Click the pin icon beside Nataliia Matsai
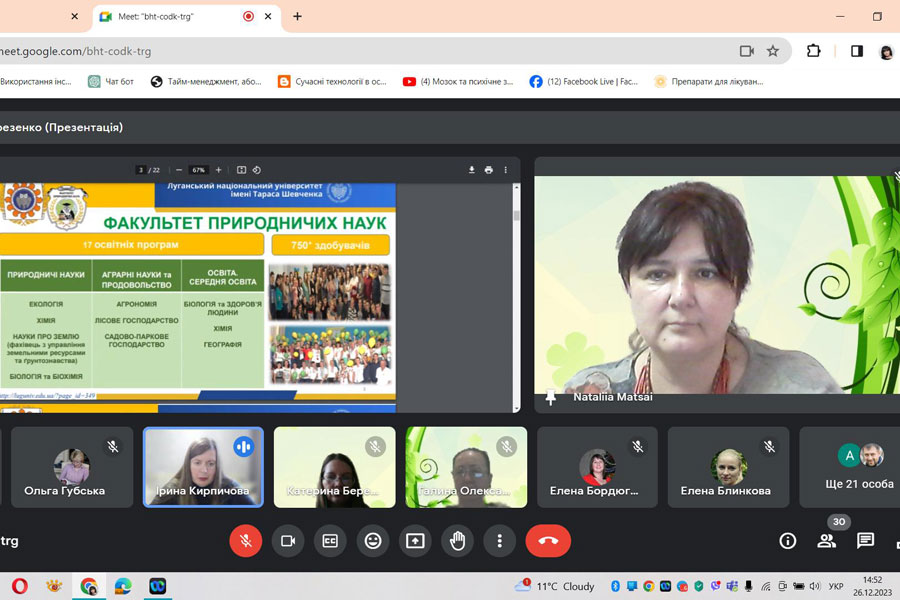 tap(550, 397)
